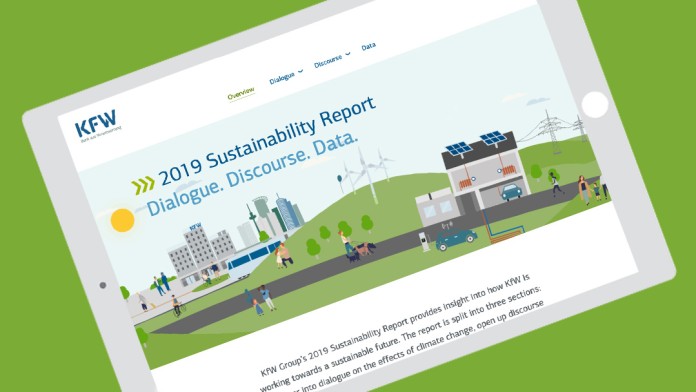Open the Dialogue menu item

coord(281,79)
